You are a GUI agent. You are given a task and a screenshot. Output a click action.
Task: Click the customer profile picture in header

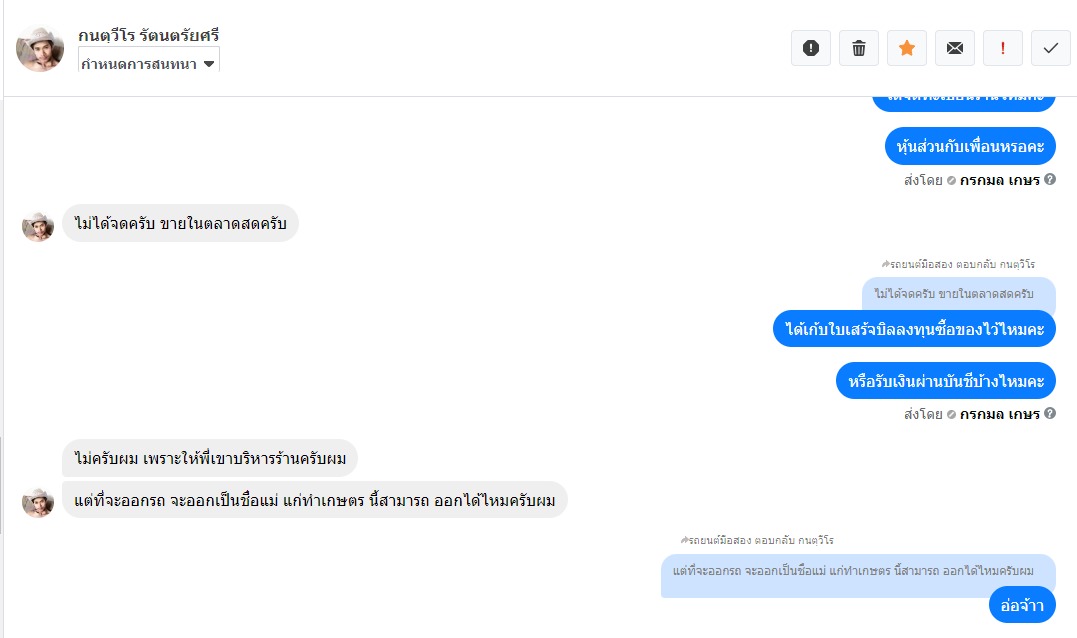[40, 48]
